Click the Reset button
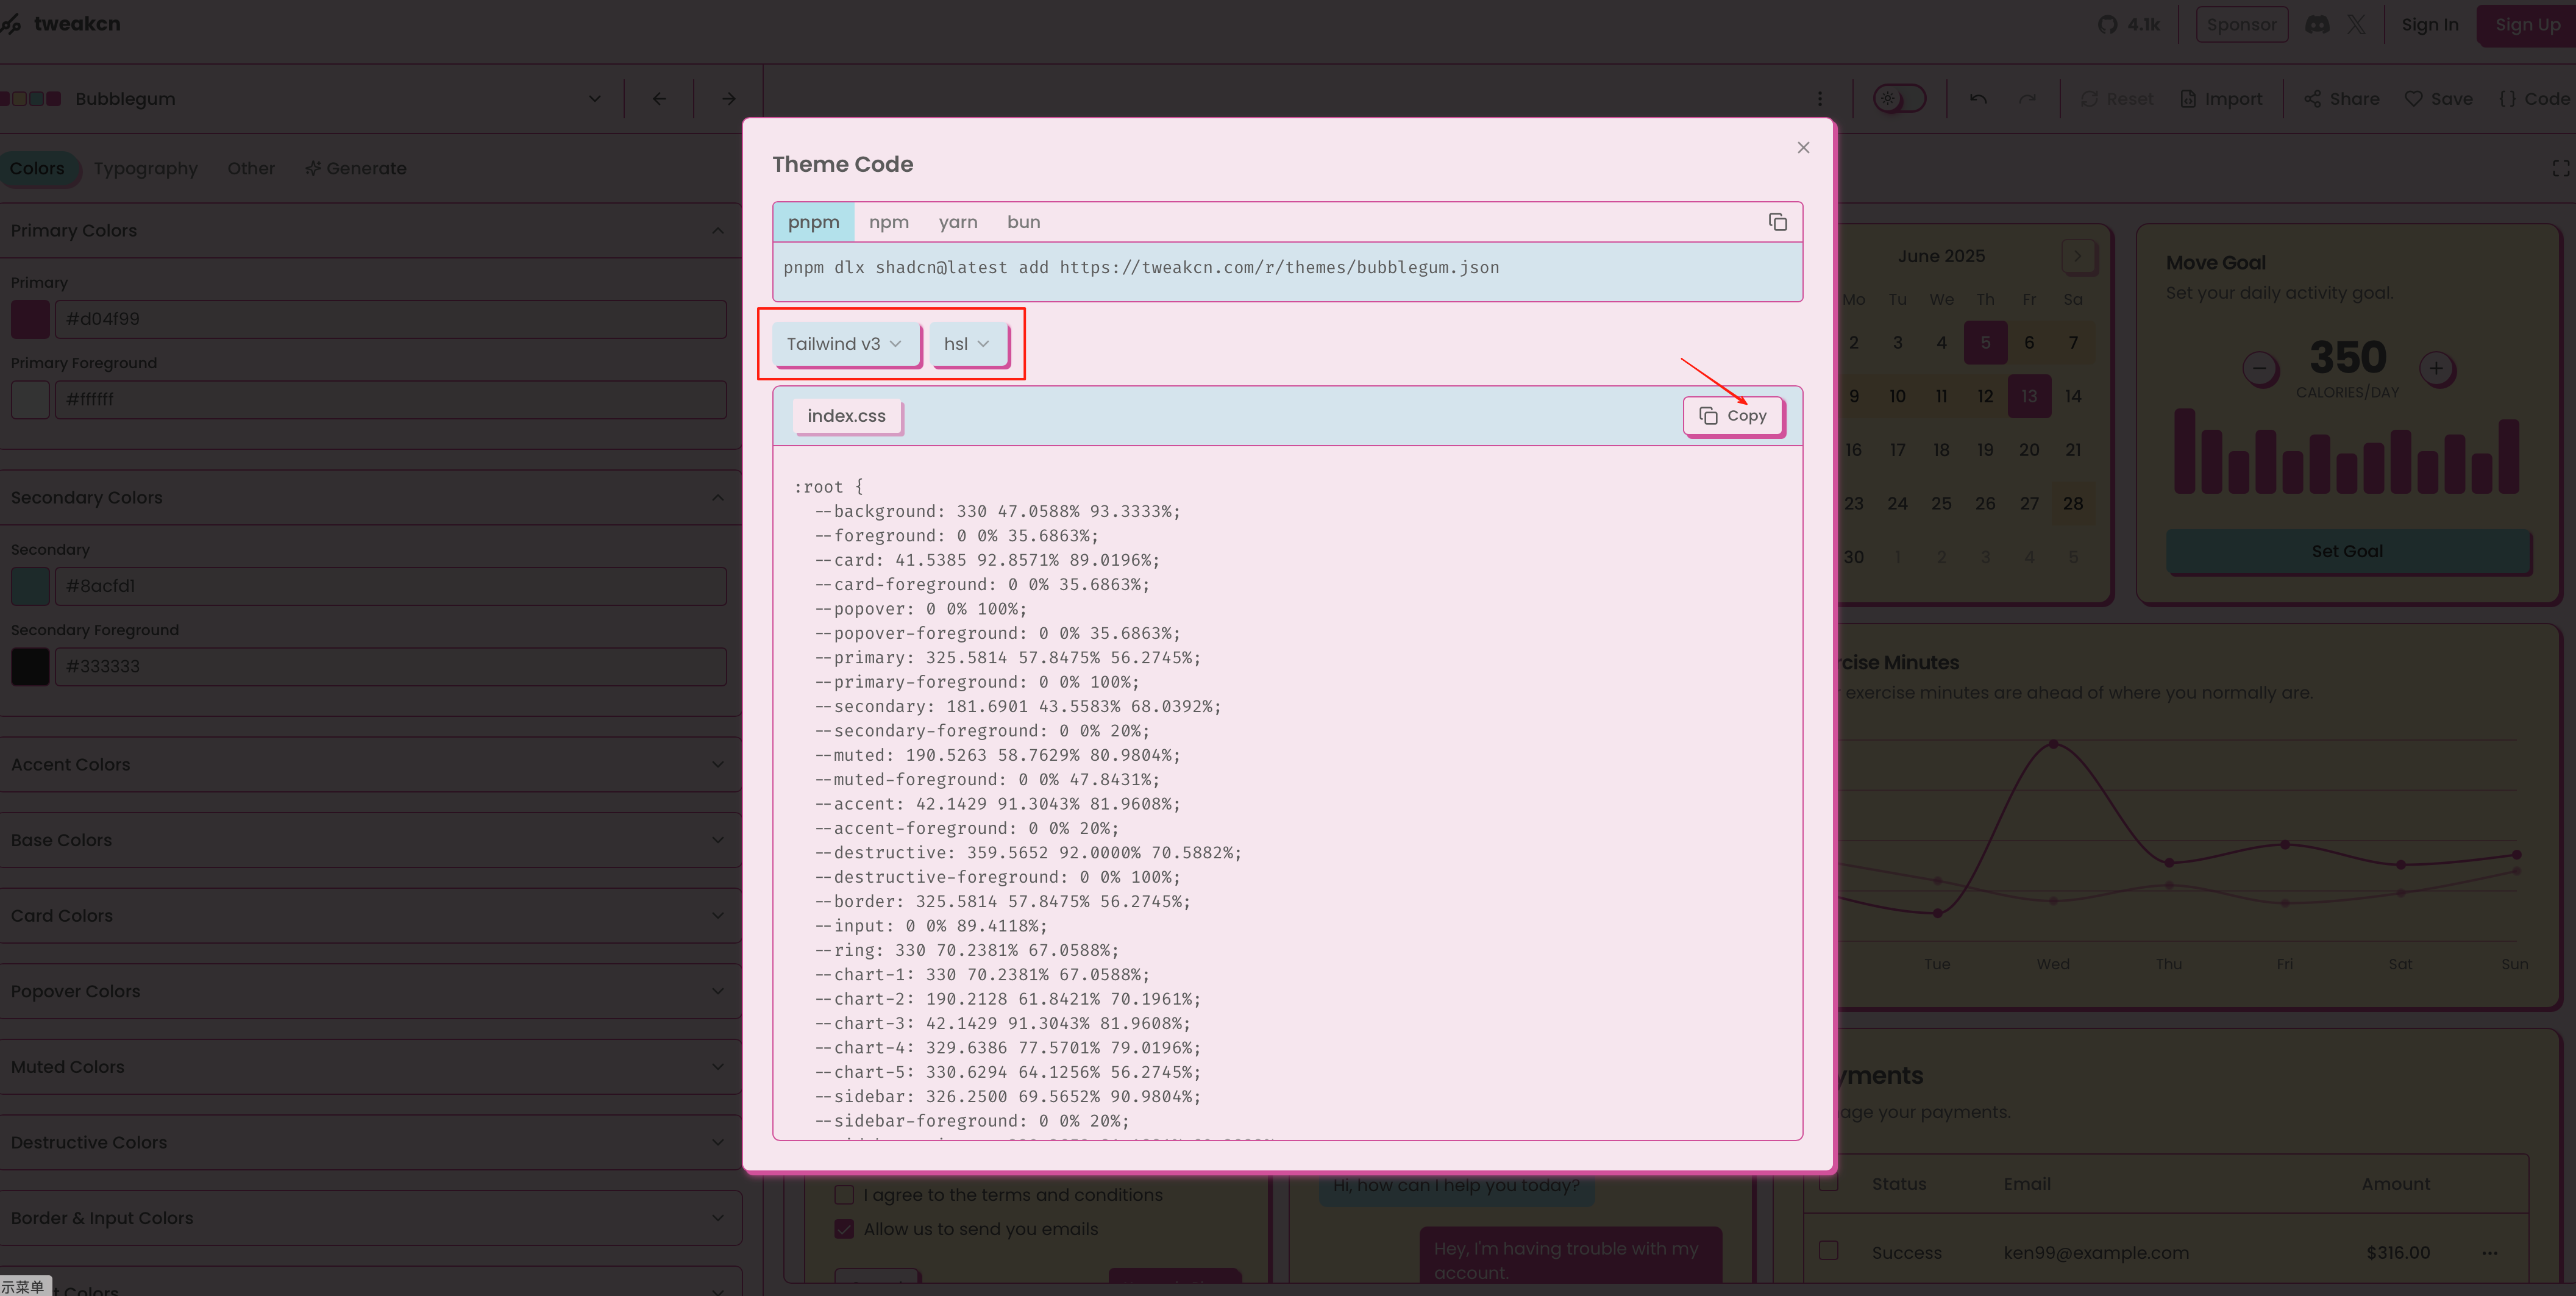The width and height of the screenshot is (2576, 1296). coord(2117,99)
